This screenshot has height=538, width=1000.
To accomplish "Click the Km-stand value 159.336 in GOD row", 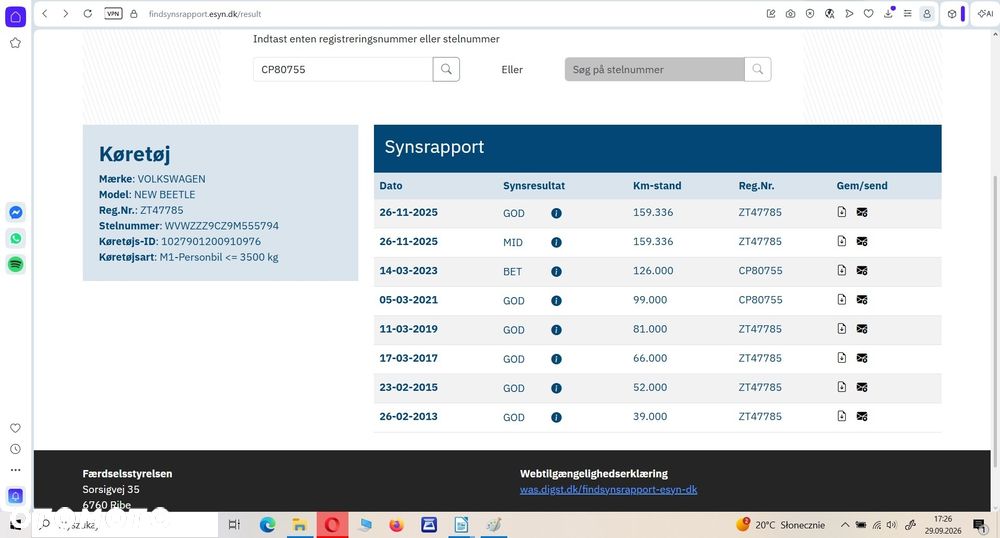I will click(653, 212).
